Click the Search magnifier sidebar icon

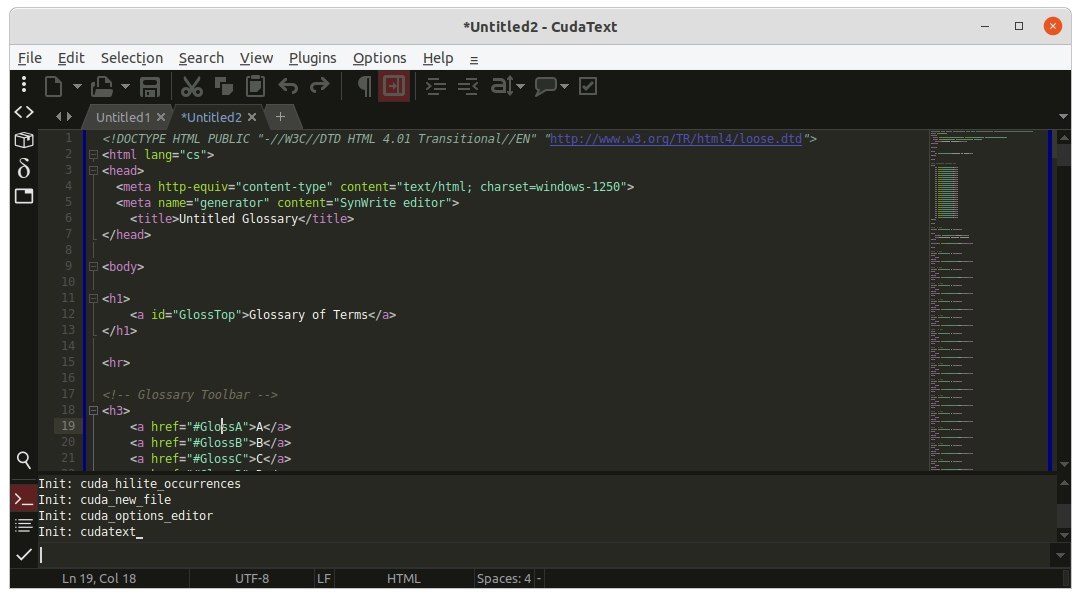24,460
